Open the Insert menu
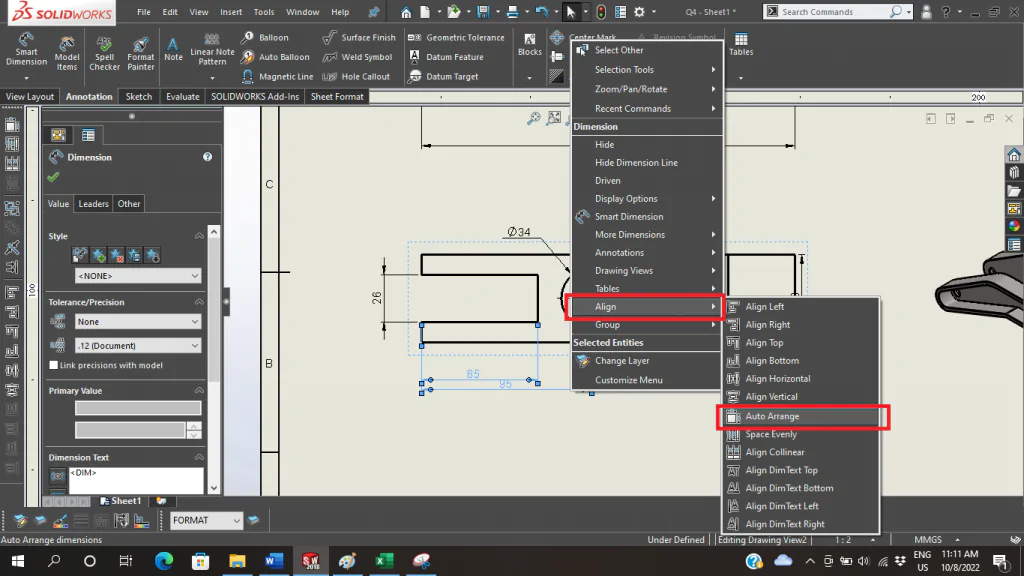Image resolution: width=1024 pixels, height=576 pixels. pyautogui.click(x=231, y=12)
